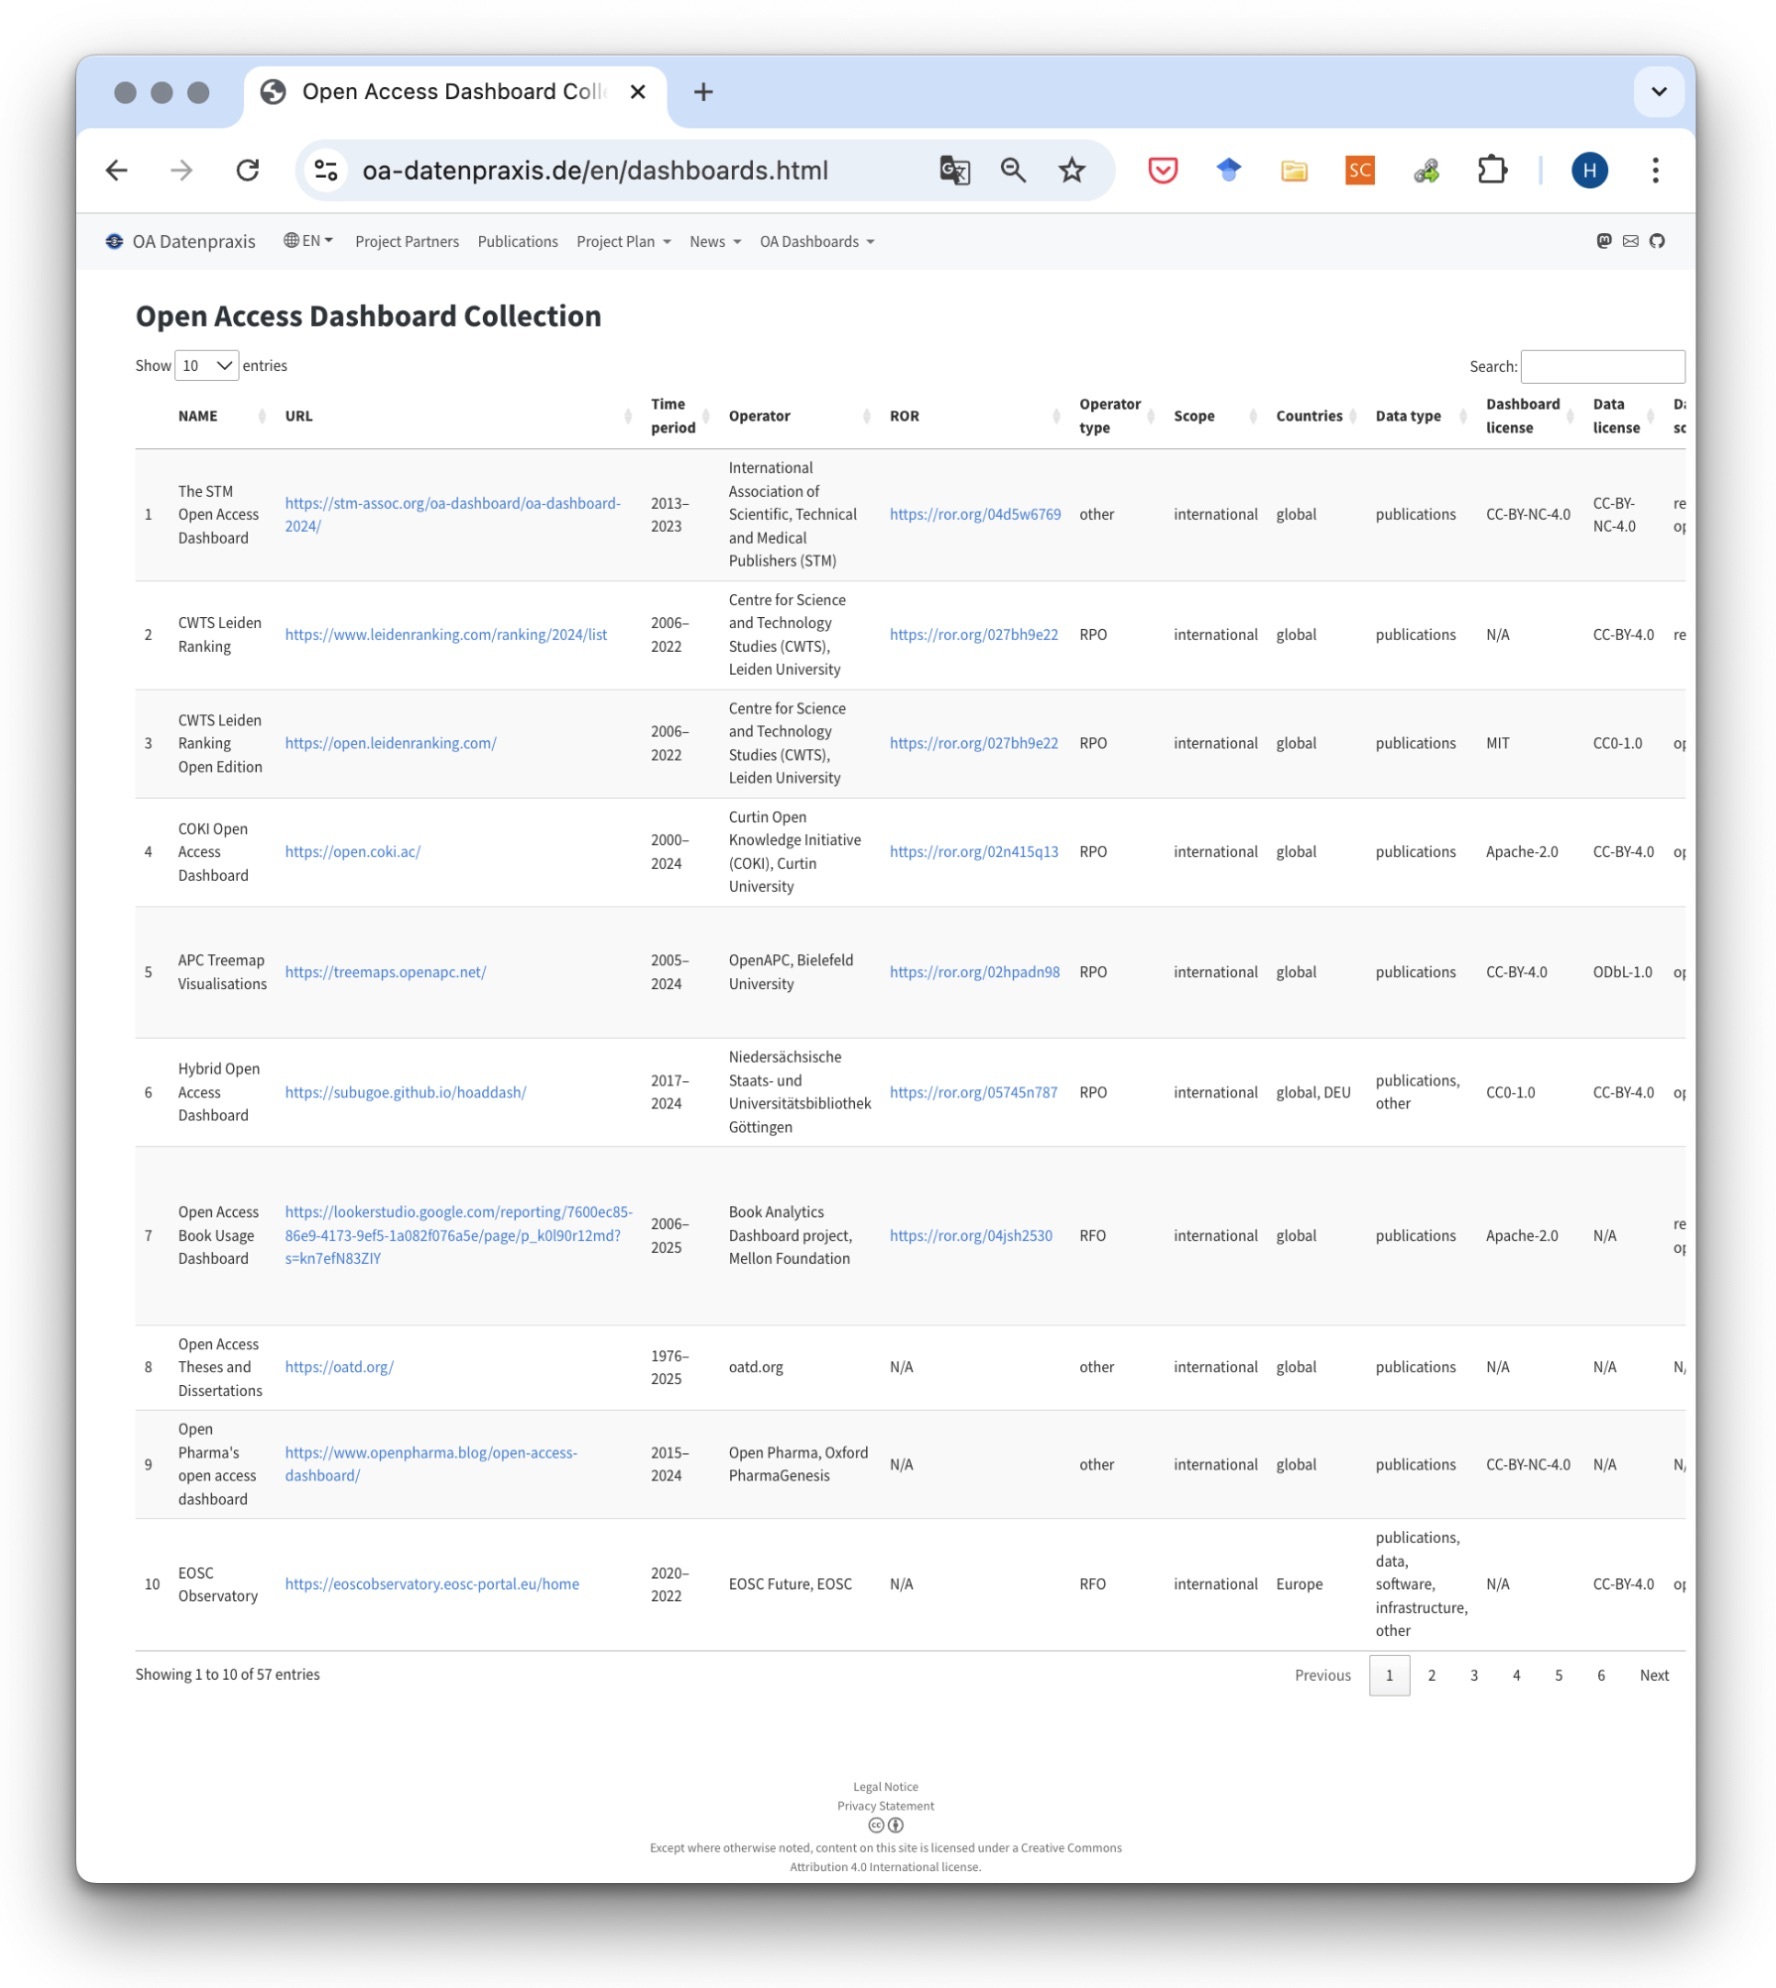The height and width of the screenshot is (1988, 1776).
Task: Click the yellow folder extension icon
Action: (1294, 170)
